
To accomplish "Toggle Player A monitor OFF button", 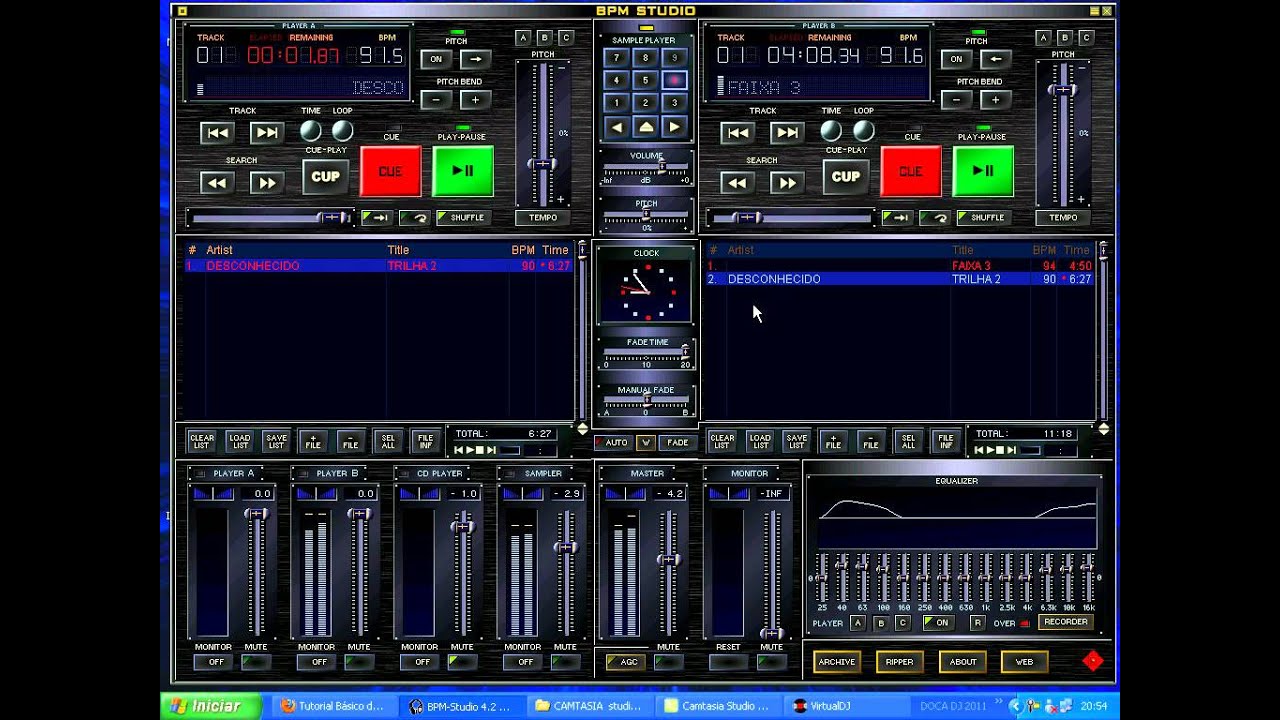I will coord(216,662).
